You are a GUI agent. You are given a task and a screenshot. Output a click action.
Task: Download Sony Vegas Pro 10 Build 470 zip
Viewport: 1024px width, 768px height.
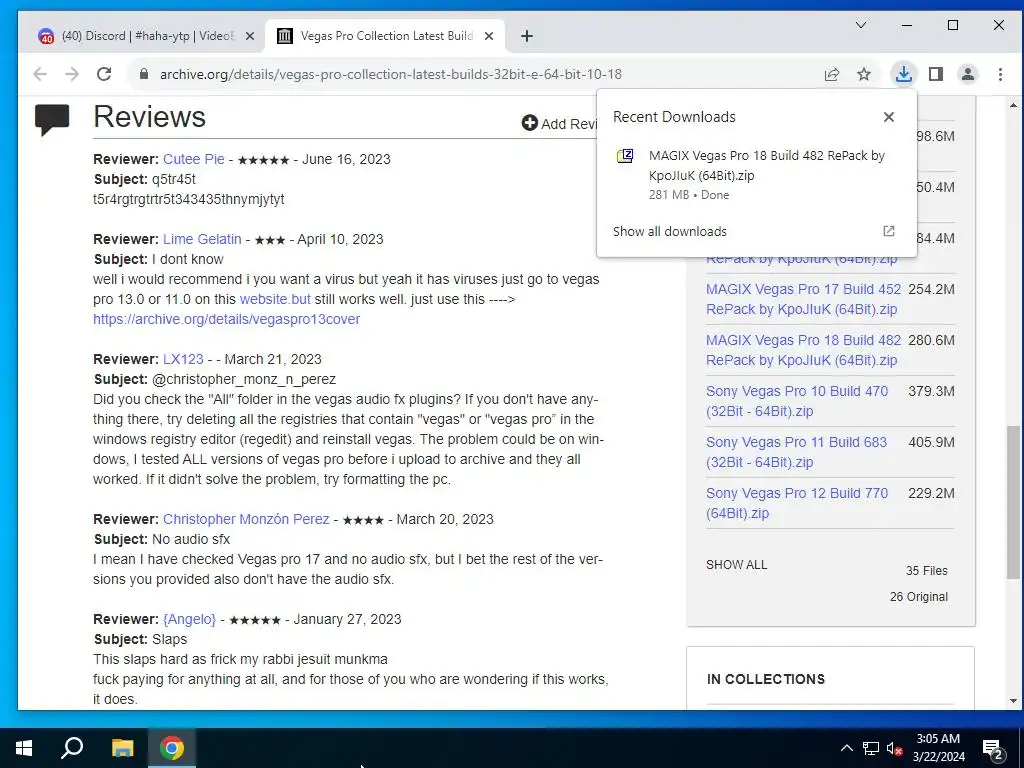[x=797, y=401]
